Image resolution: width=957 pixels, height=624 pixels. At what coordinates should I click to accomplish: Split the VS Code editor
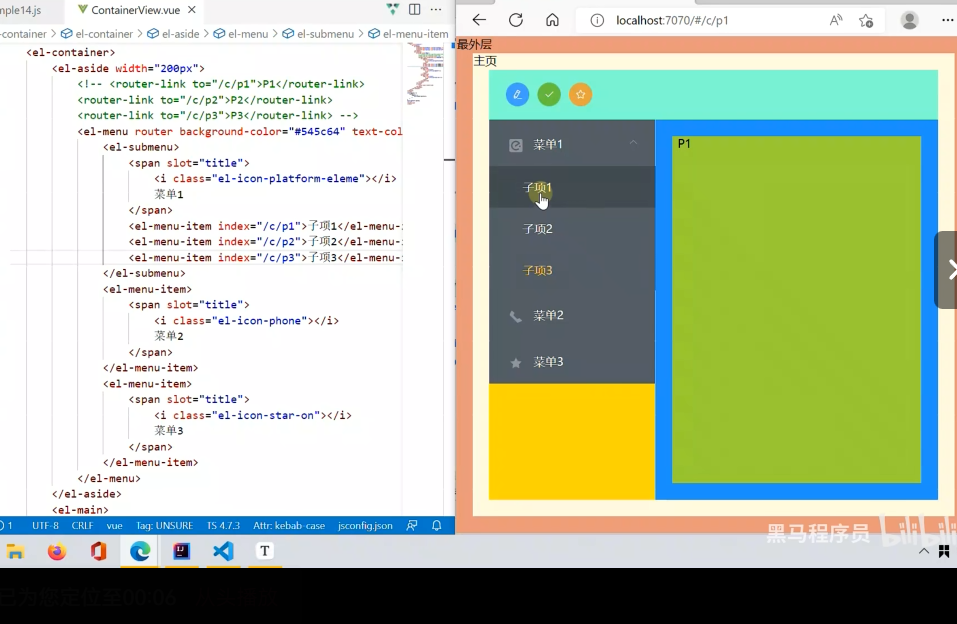[x=414, y=10]
